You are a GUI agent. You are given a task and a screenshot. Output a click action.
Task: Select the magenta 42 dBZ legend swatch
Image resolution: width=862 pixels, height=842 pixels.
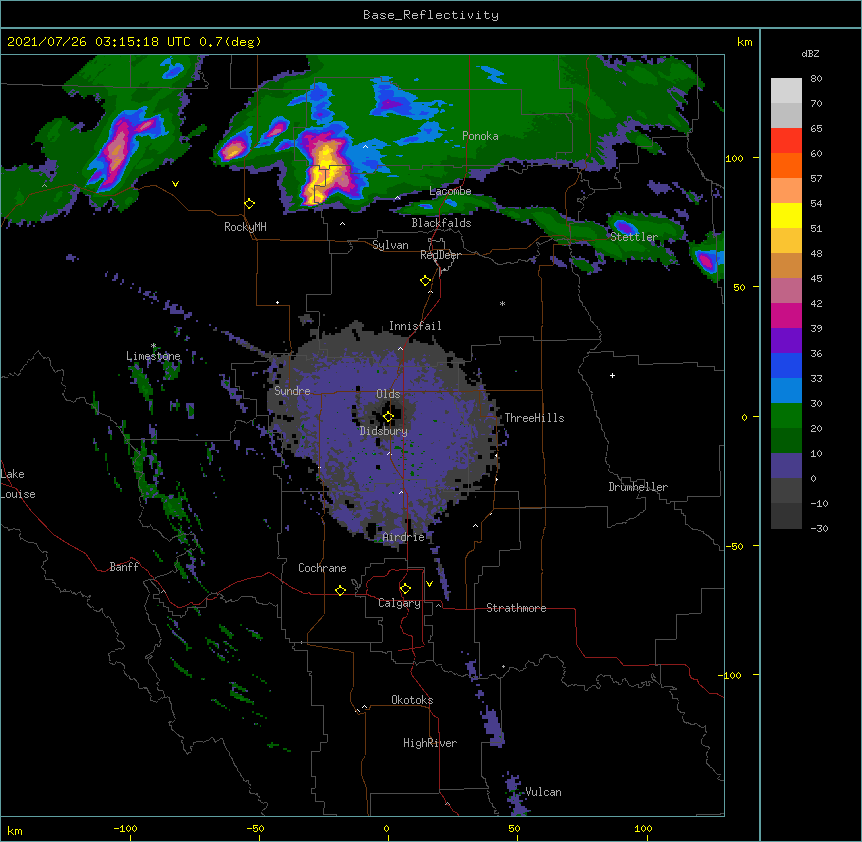tap(786, 315)
